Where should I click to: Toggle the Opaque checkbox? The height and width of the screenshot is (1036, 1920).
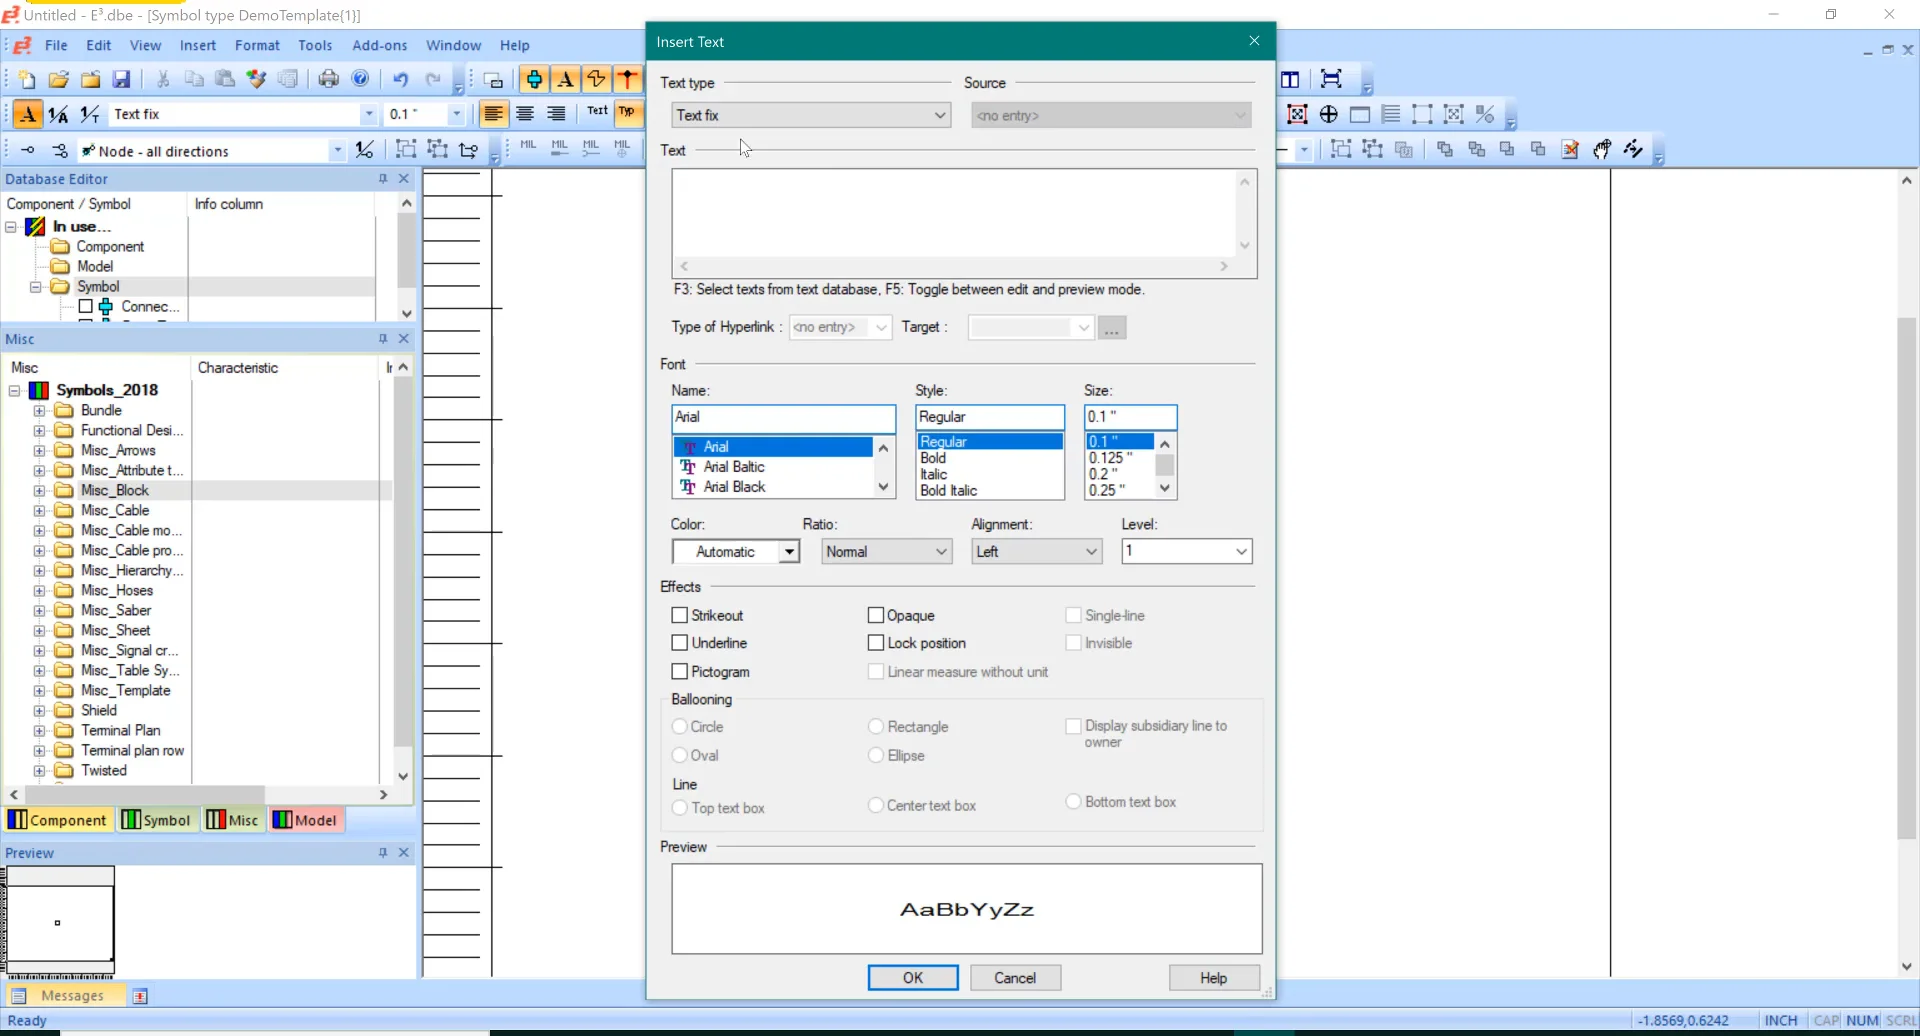click(x=876, y=616)
